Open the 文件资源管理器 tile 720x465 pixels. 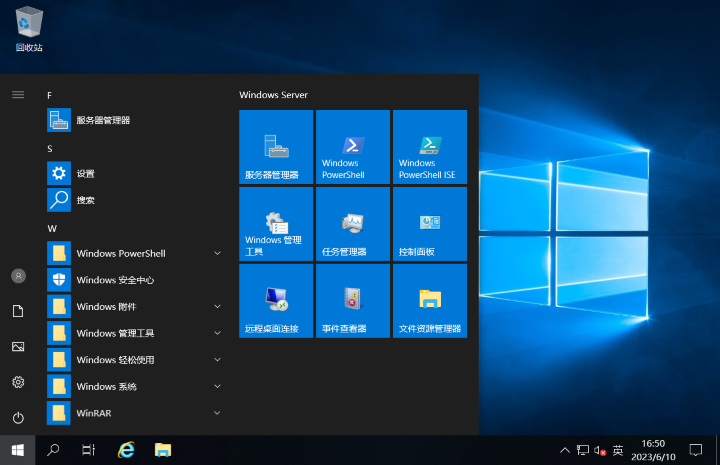[430, 301]
